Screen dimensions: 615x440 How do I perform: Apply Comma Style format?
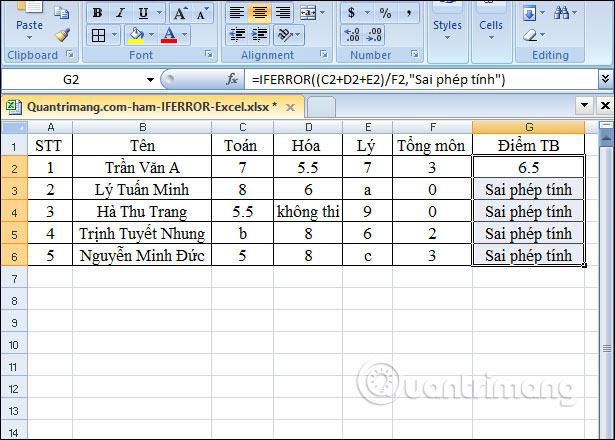coord(409,13)
